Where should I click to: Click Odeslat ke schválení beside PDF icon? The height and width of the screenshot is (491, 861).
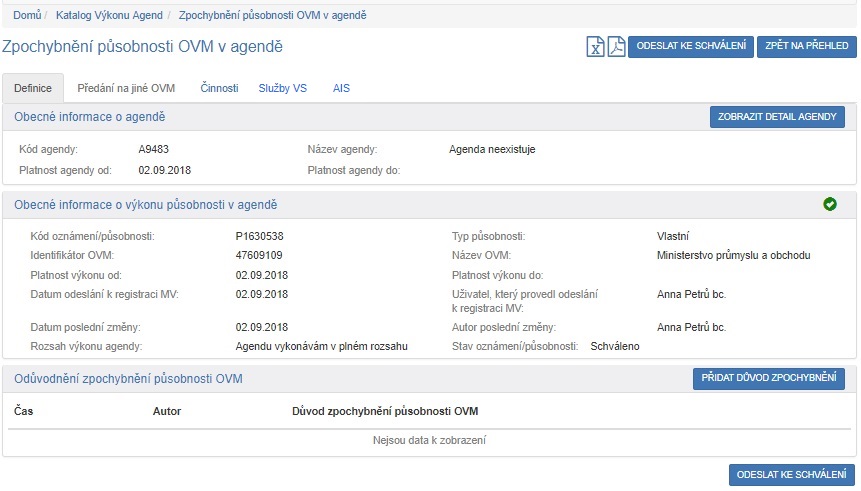click(x=690, y=47)
